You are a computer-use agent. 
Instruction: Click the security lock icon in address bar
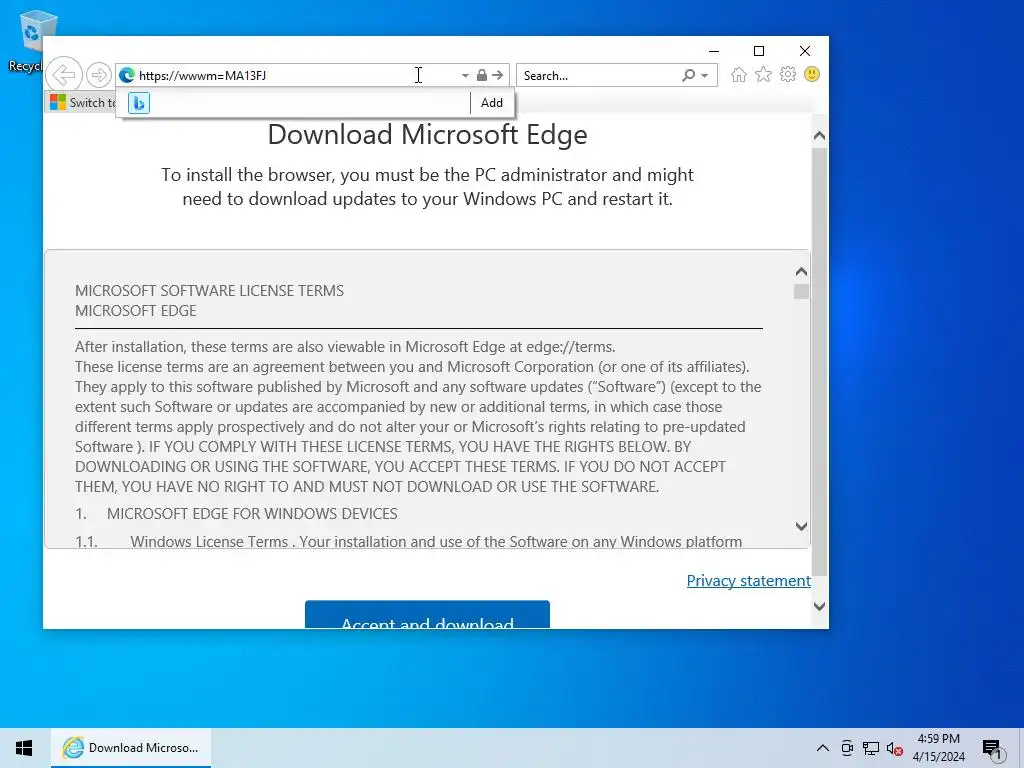coord(481,75)
